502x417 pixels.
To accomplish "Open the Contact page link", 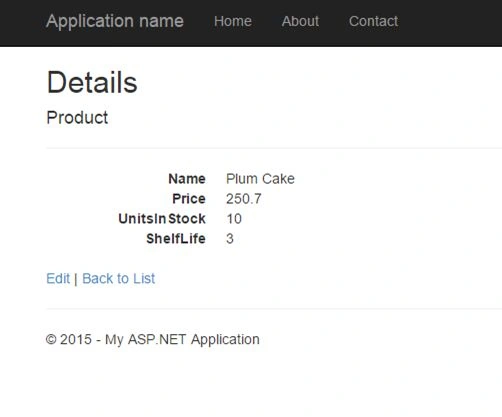I will coord(373,21).
